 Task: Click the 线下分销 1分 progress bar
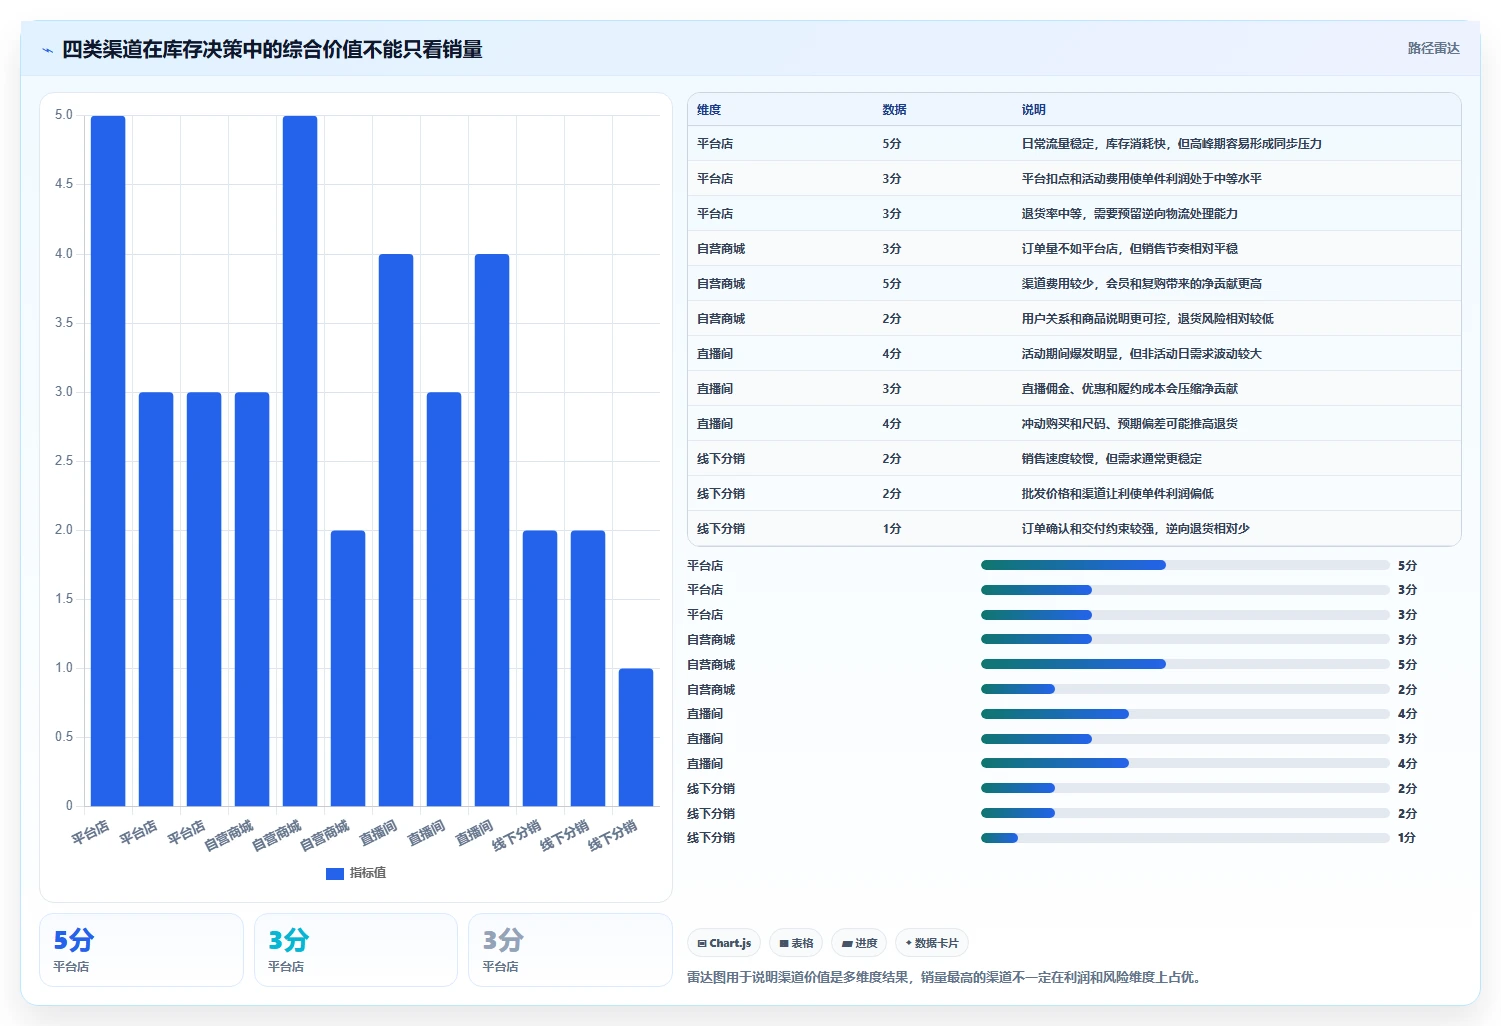pyautogui.click(x=1185, y=838)
